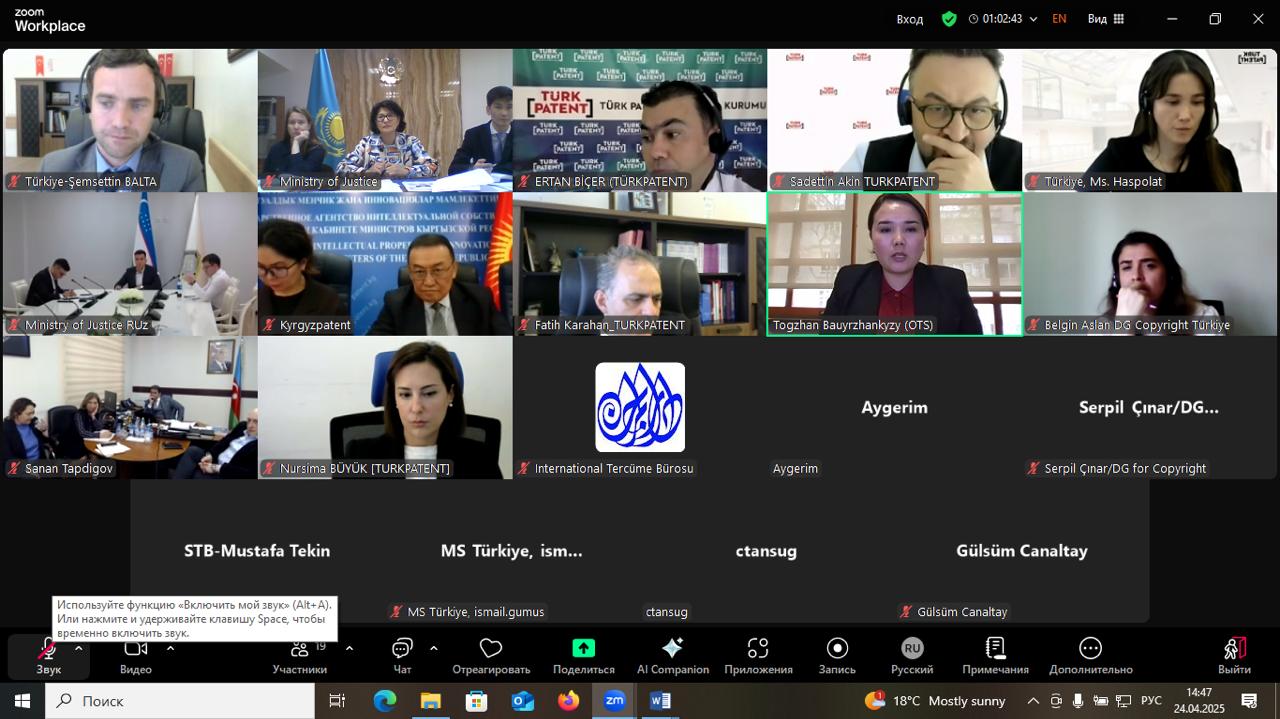Open the Чат chat panel

coord(402,657)
